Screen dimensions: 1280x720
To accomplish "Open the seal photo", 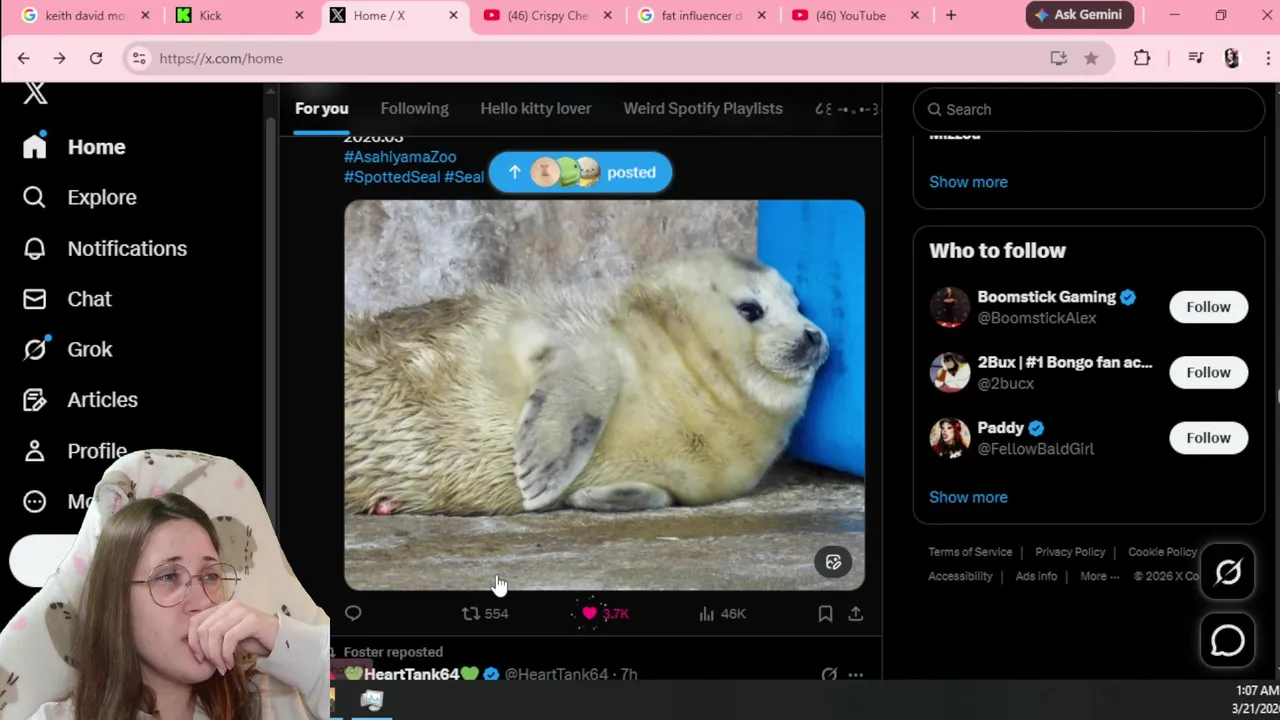I will [604, 395].
